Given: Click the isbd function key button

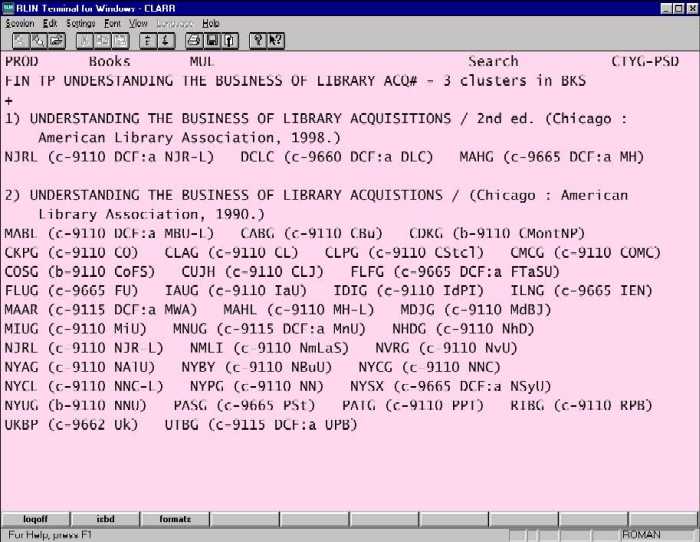Looking at the screenshot, I should click(x=105, y=519).
